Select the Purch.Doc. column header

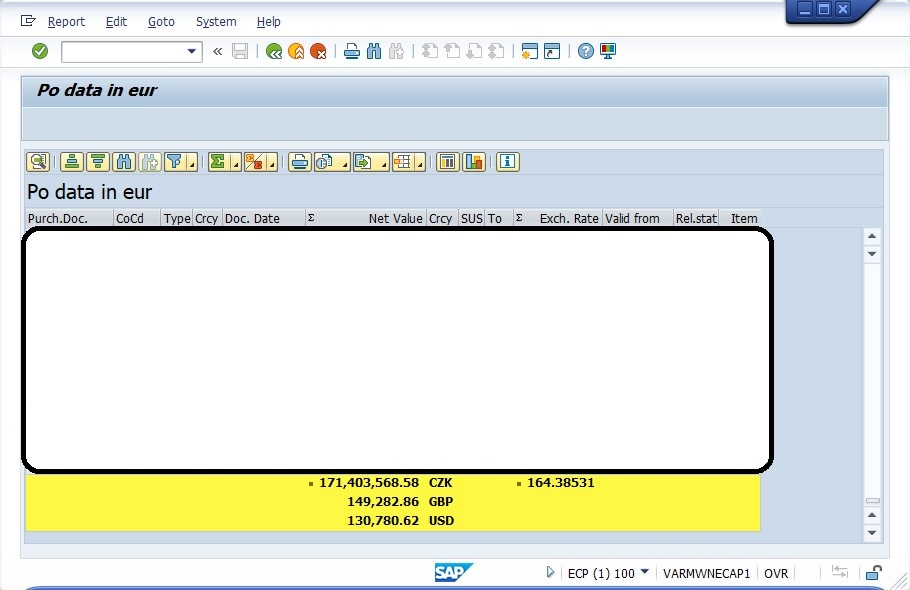click(70, 218)
